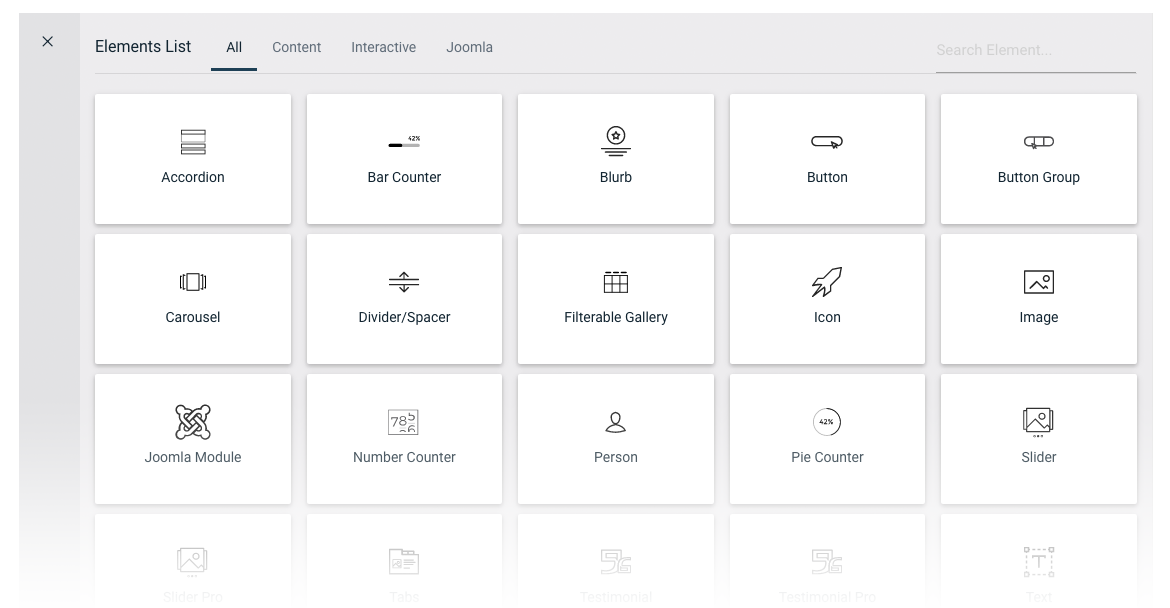Add the Bar Counter element
The height and width of the screenshot is (608, 1170).
tap(404, 159)
